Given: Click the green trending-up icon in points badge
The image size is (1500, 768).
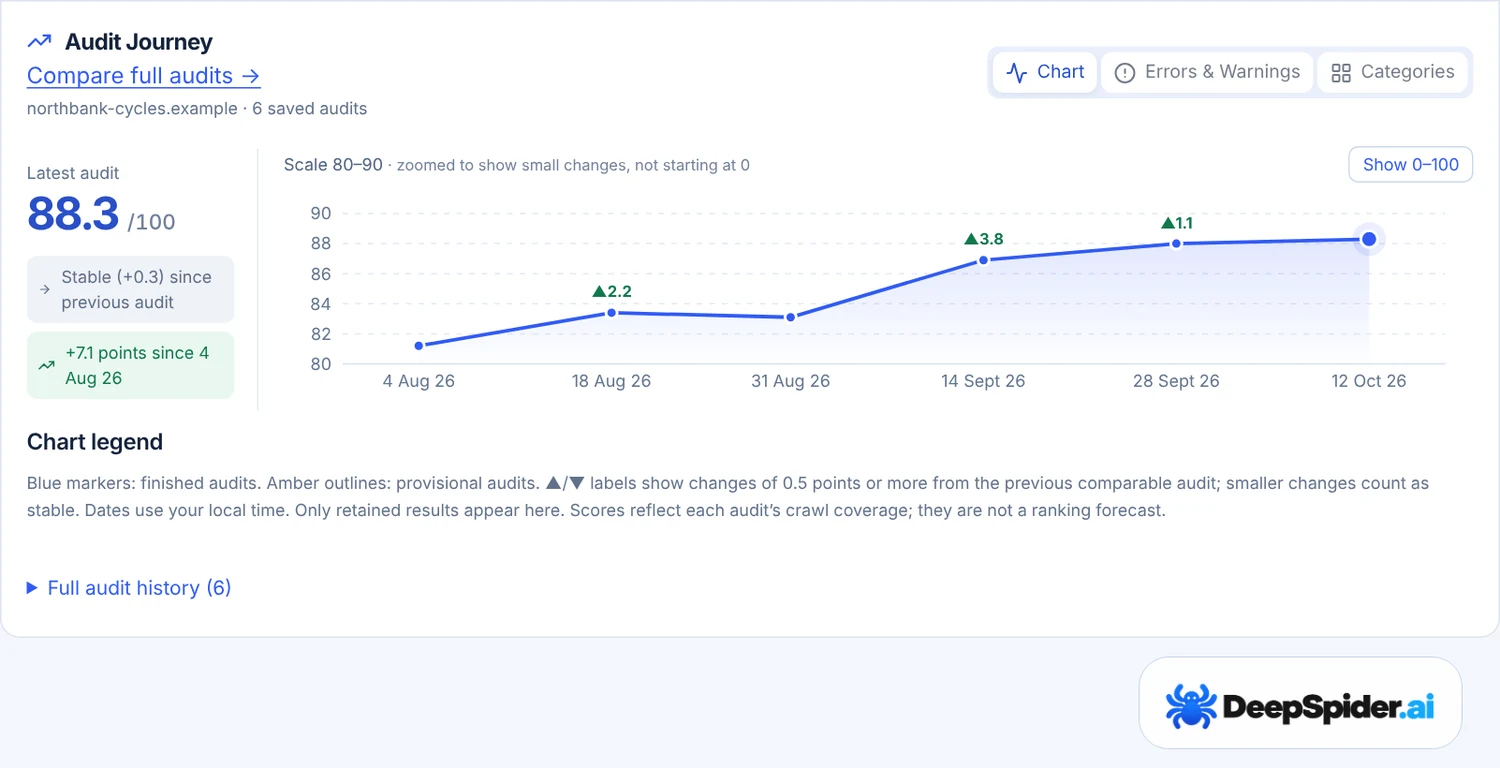Looking at the screenshot, I should click(46, 366).
